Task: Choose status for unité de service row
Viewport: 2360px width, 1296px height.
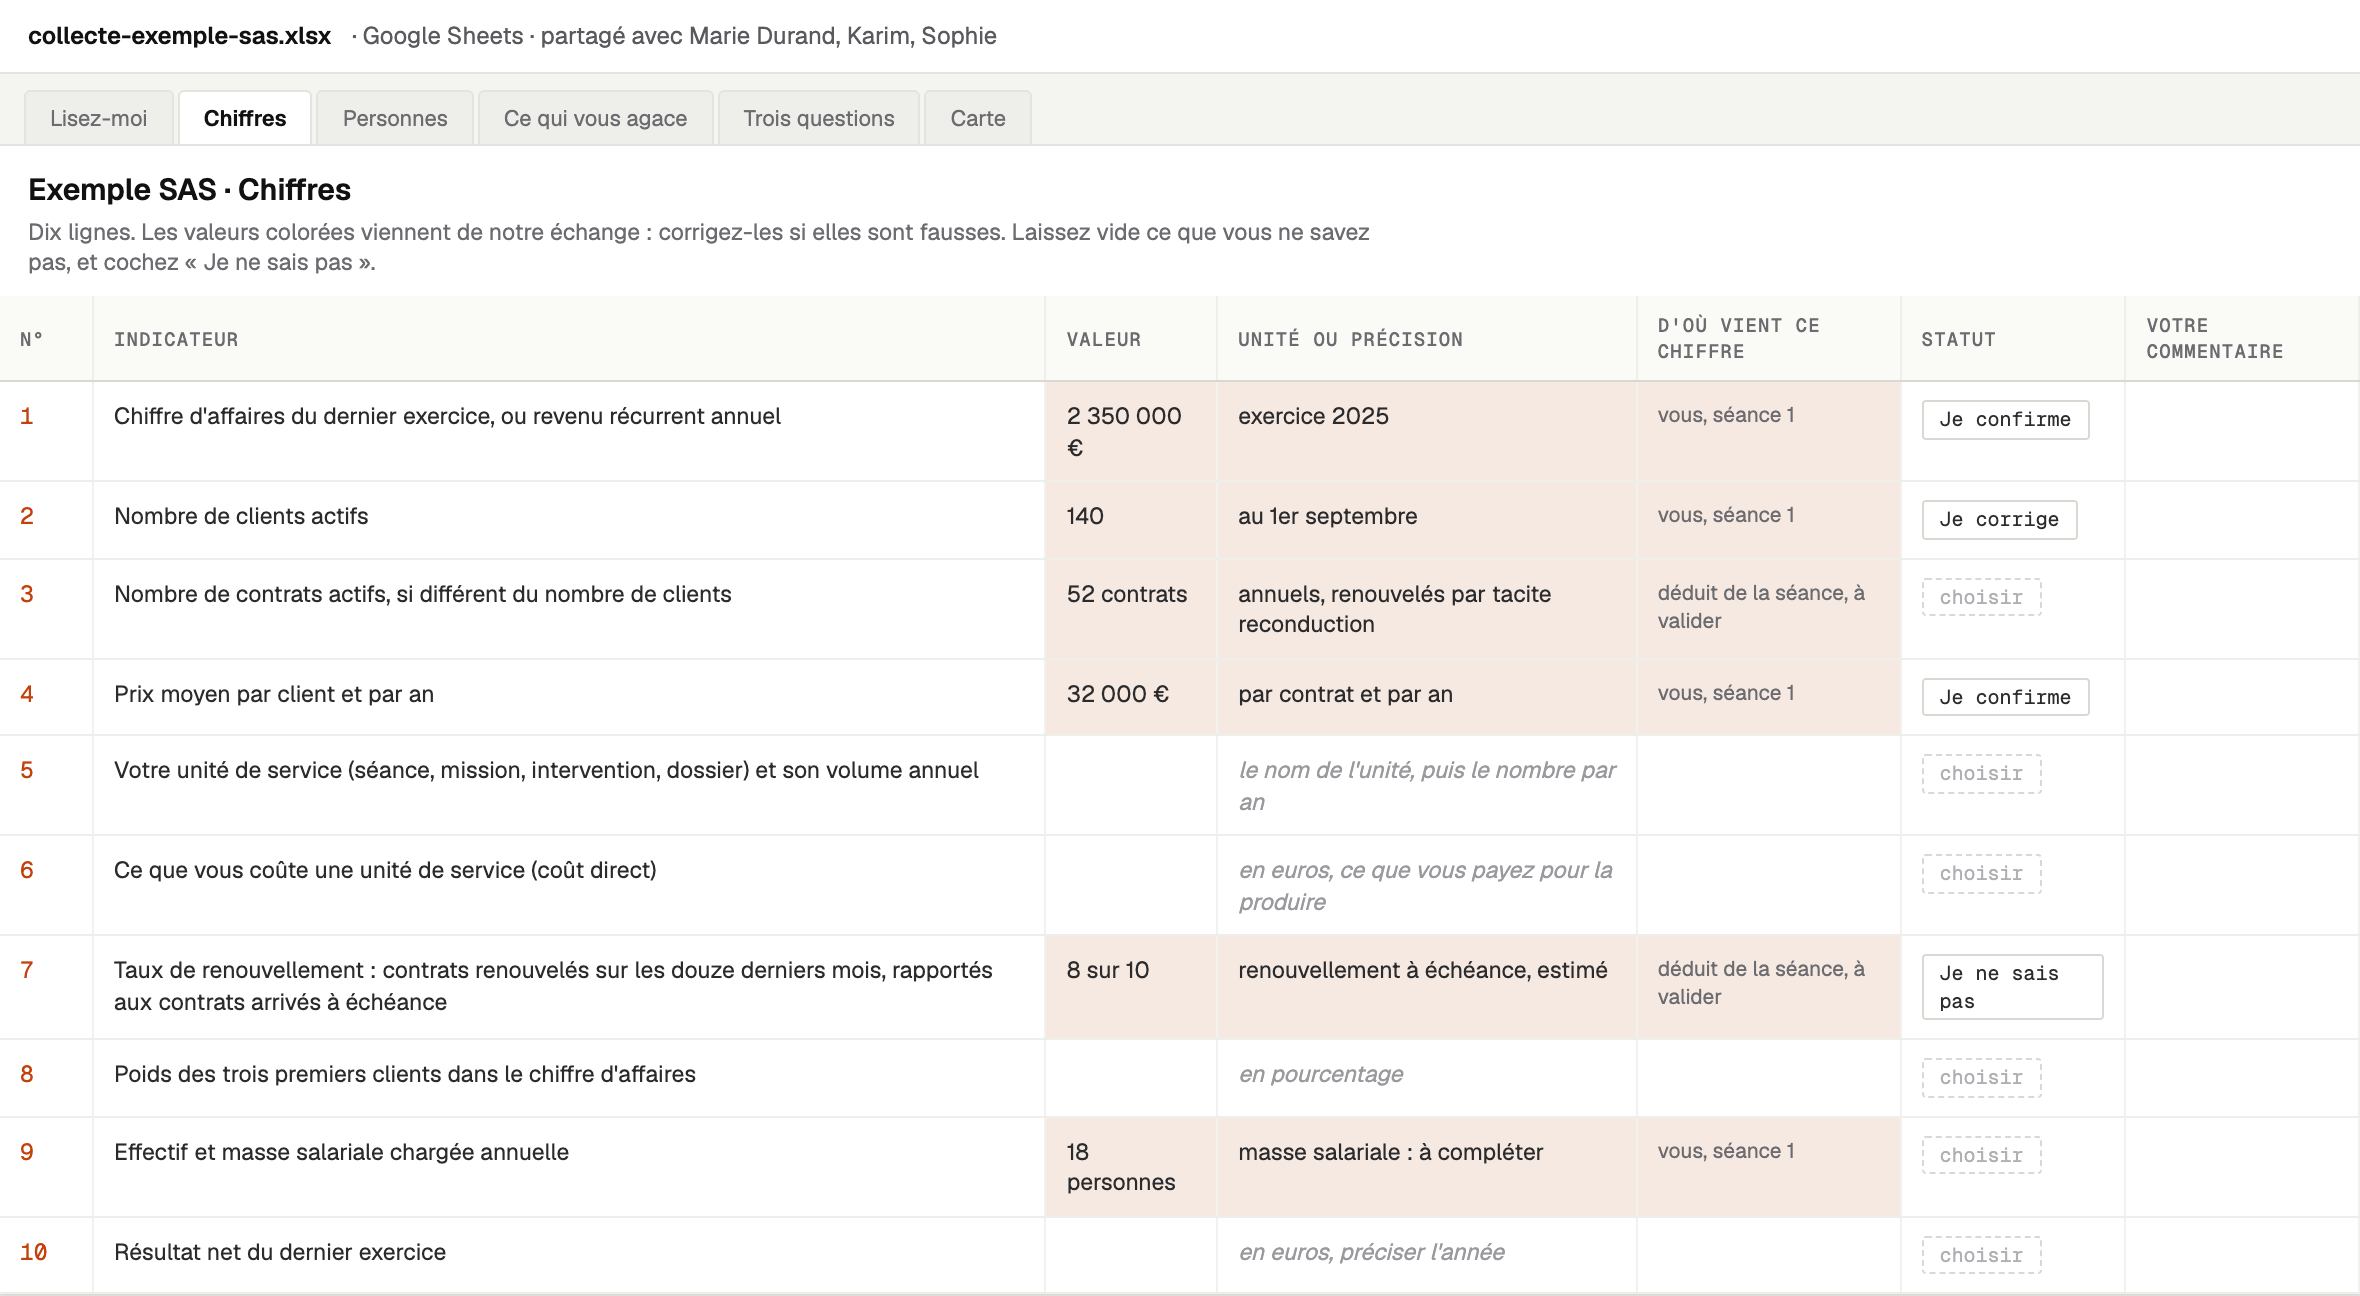Action: [1981, 774]
